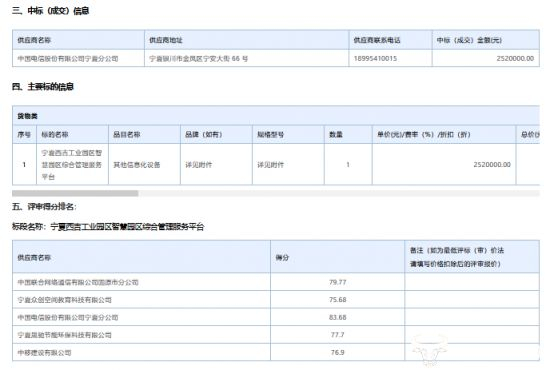Click the 中标（成交）金额 column header

pos(469,40)
